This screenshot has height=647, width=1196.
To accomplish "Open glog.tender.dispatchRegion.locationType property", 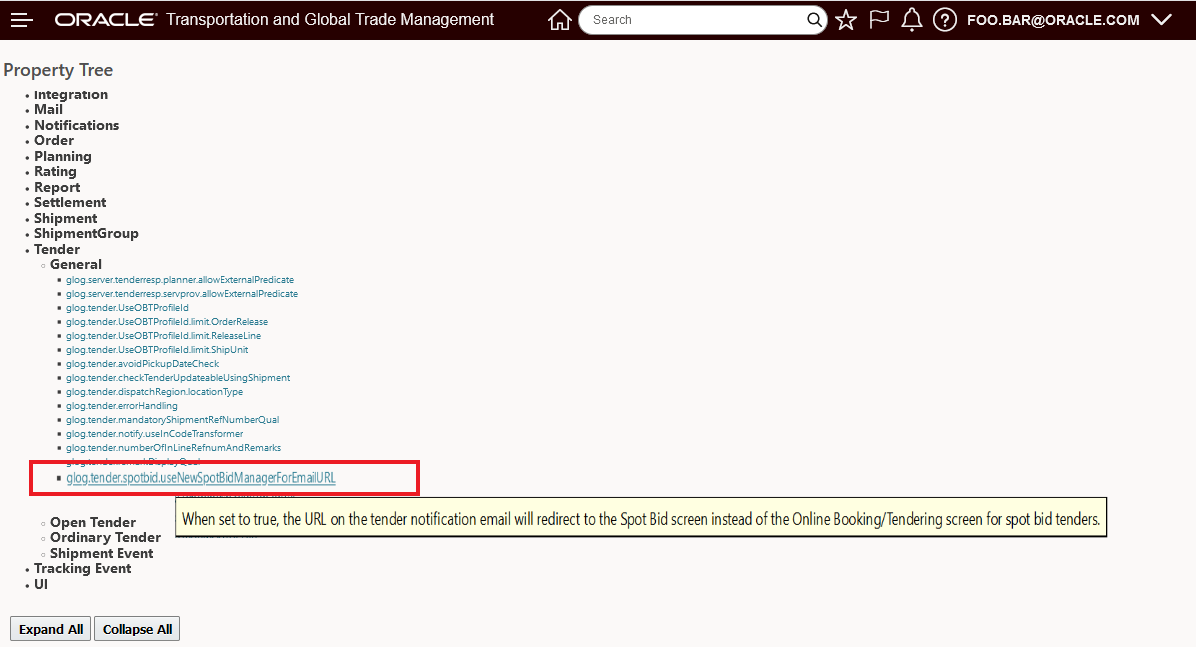I will 154,392.
